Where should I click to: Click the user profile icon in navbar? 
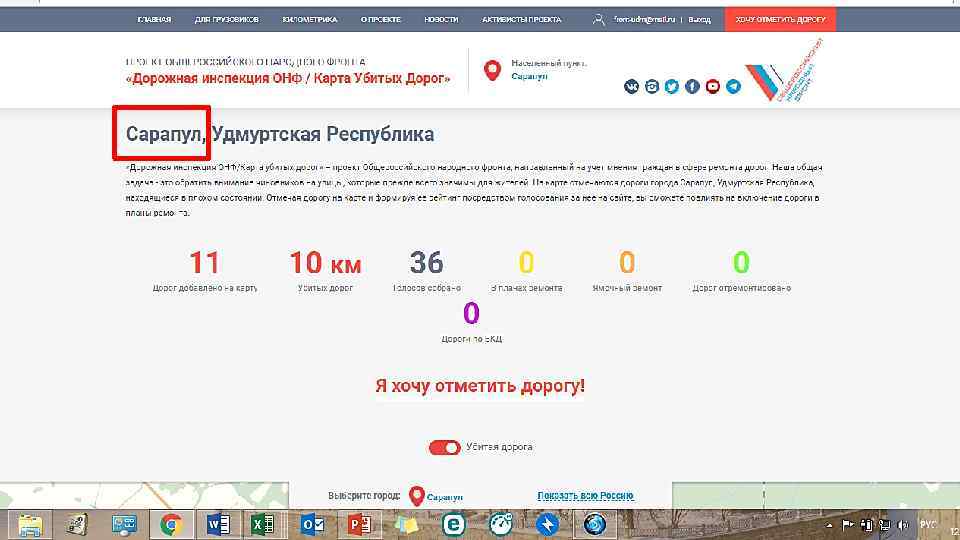[598, 20]
